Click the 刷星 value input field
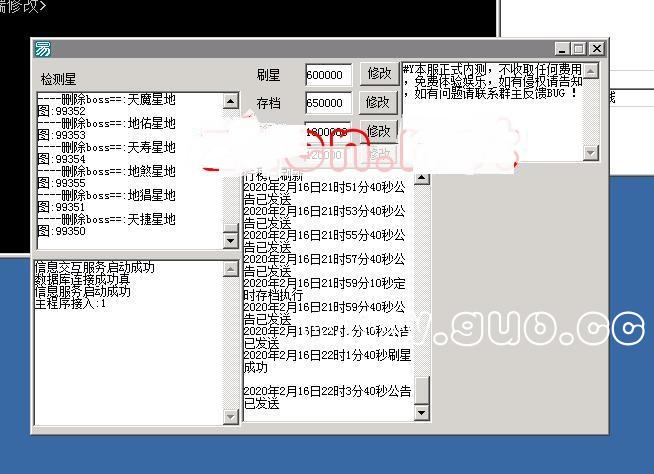The image size is (654, 474). click(328, 75)
